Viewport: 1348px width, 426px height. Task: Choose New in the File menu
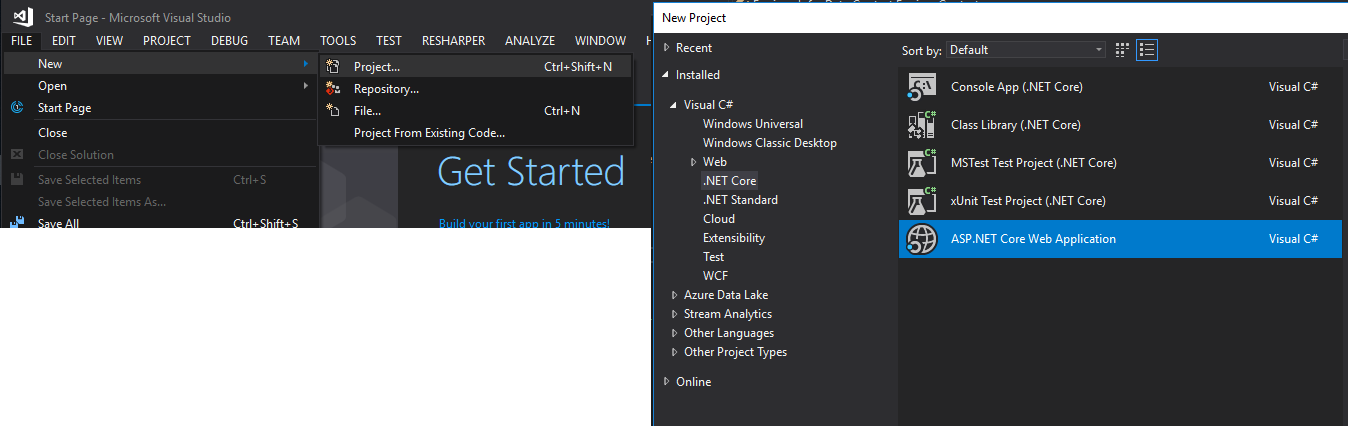[x=160, y=64]
